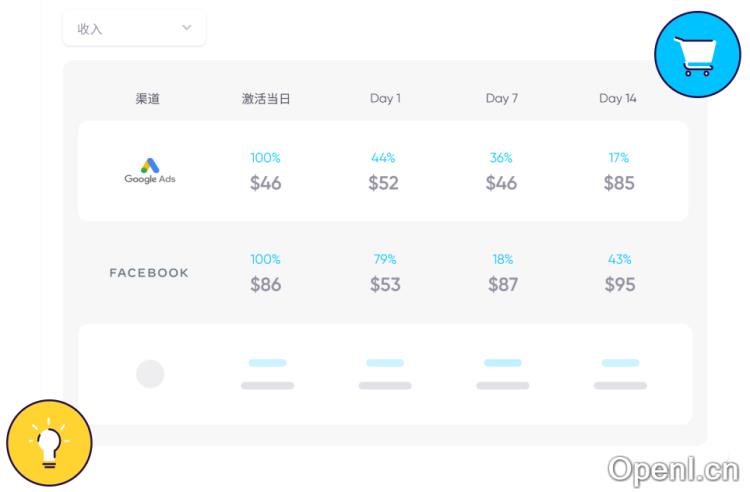Click the Day 1 column header
This screenshot has height=492, width=750.
tap(385, 99)
